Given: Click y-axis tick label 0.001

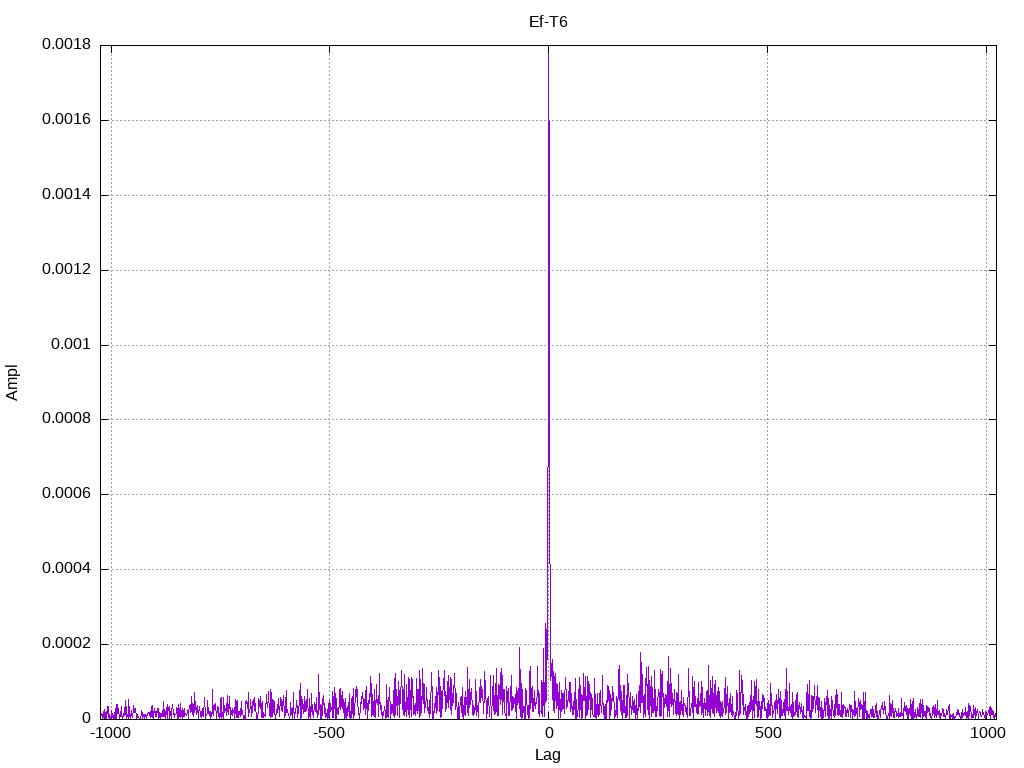Looking at the screenshot, I should (71, 344).
